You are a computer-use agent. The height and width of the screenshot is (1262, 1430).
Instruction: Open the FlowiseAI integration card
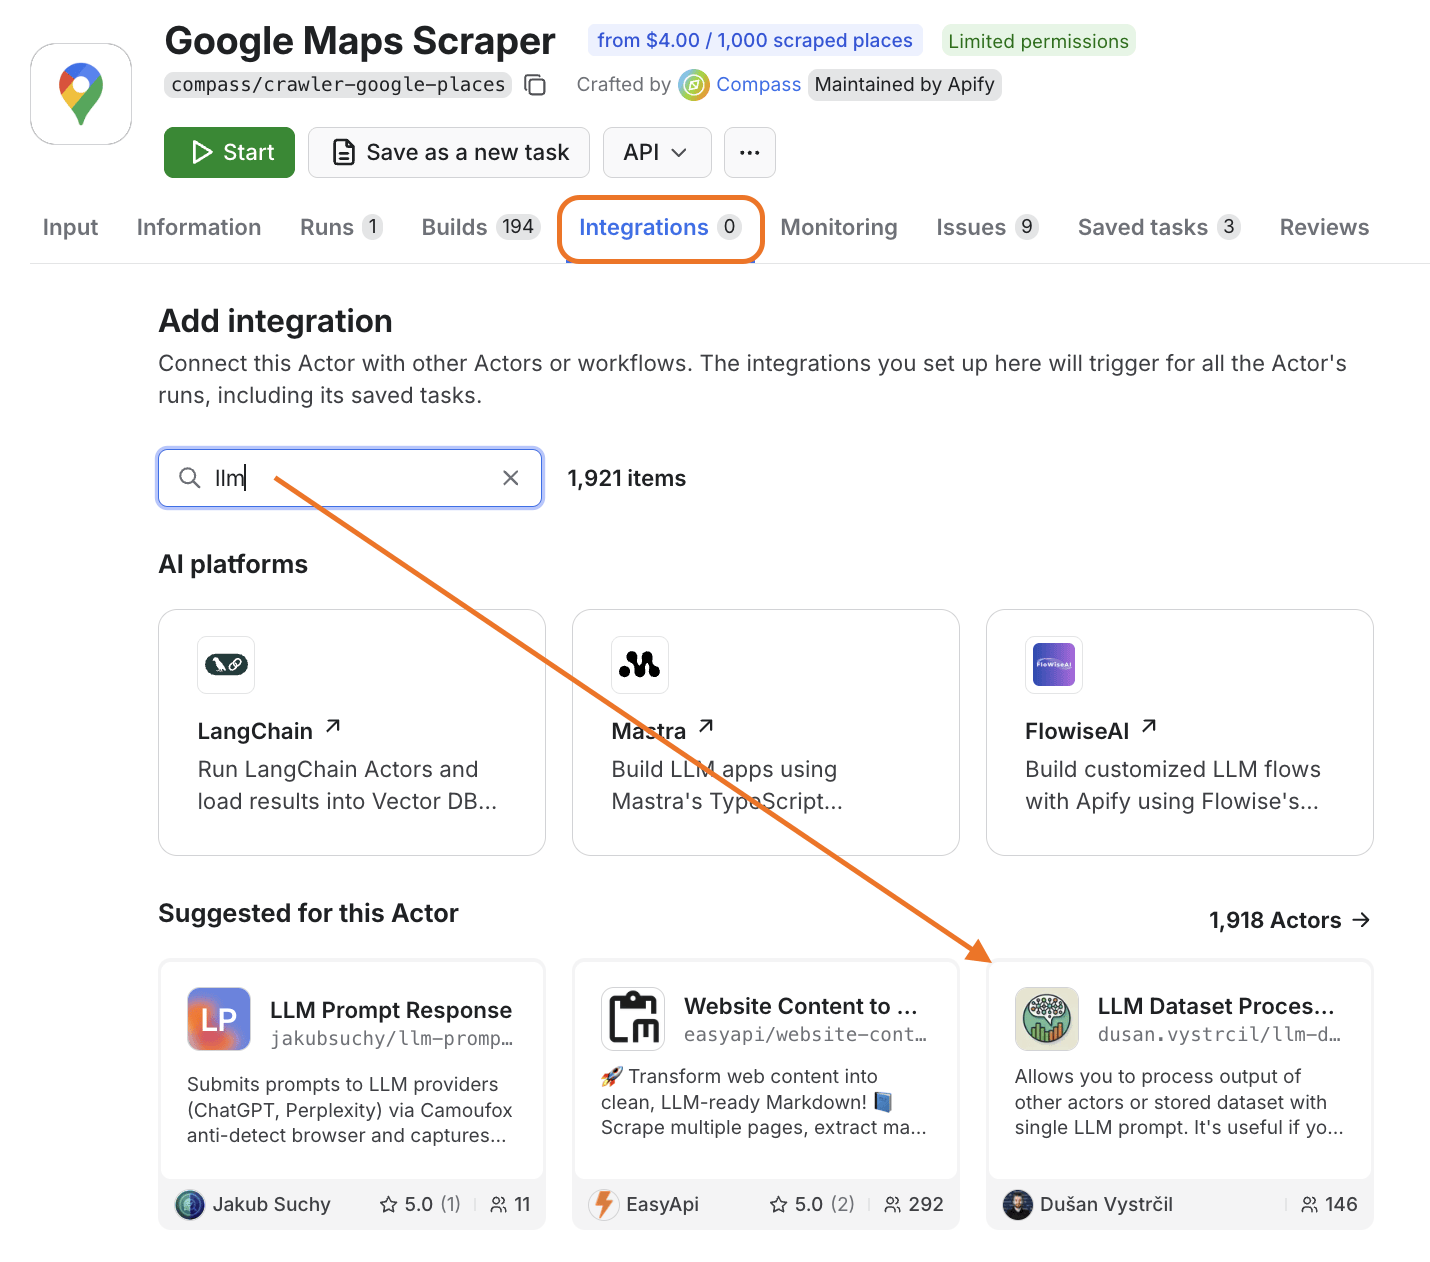click(1180, 732)
